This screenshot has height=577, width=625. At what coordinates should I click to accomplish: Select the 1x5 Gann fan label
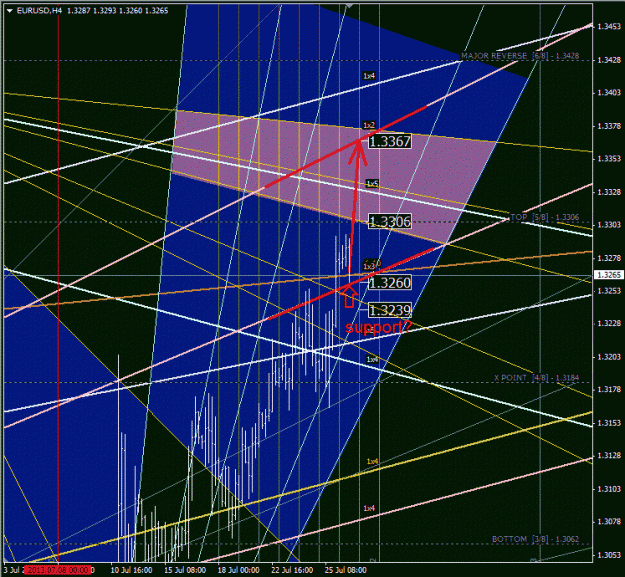(x=372, y=183)
